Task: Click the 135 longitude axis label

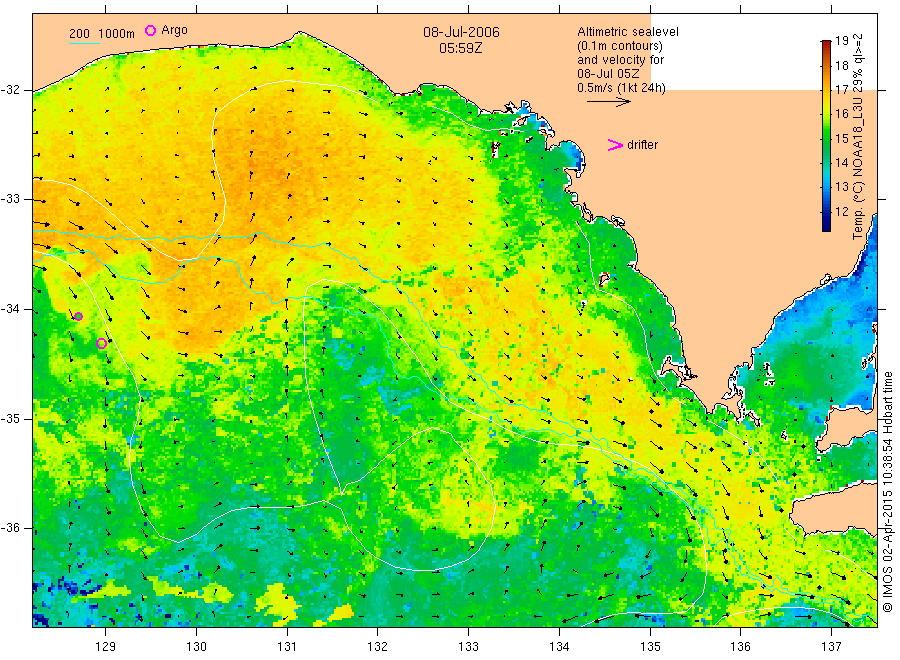Action: pyautogui.click(x=650, y=647)
